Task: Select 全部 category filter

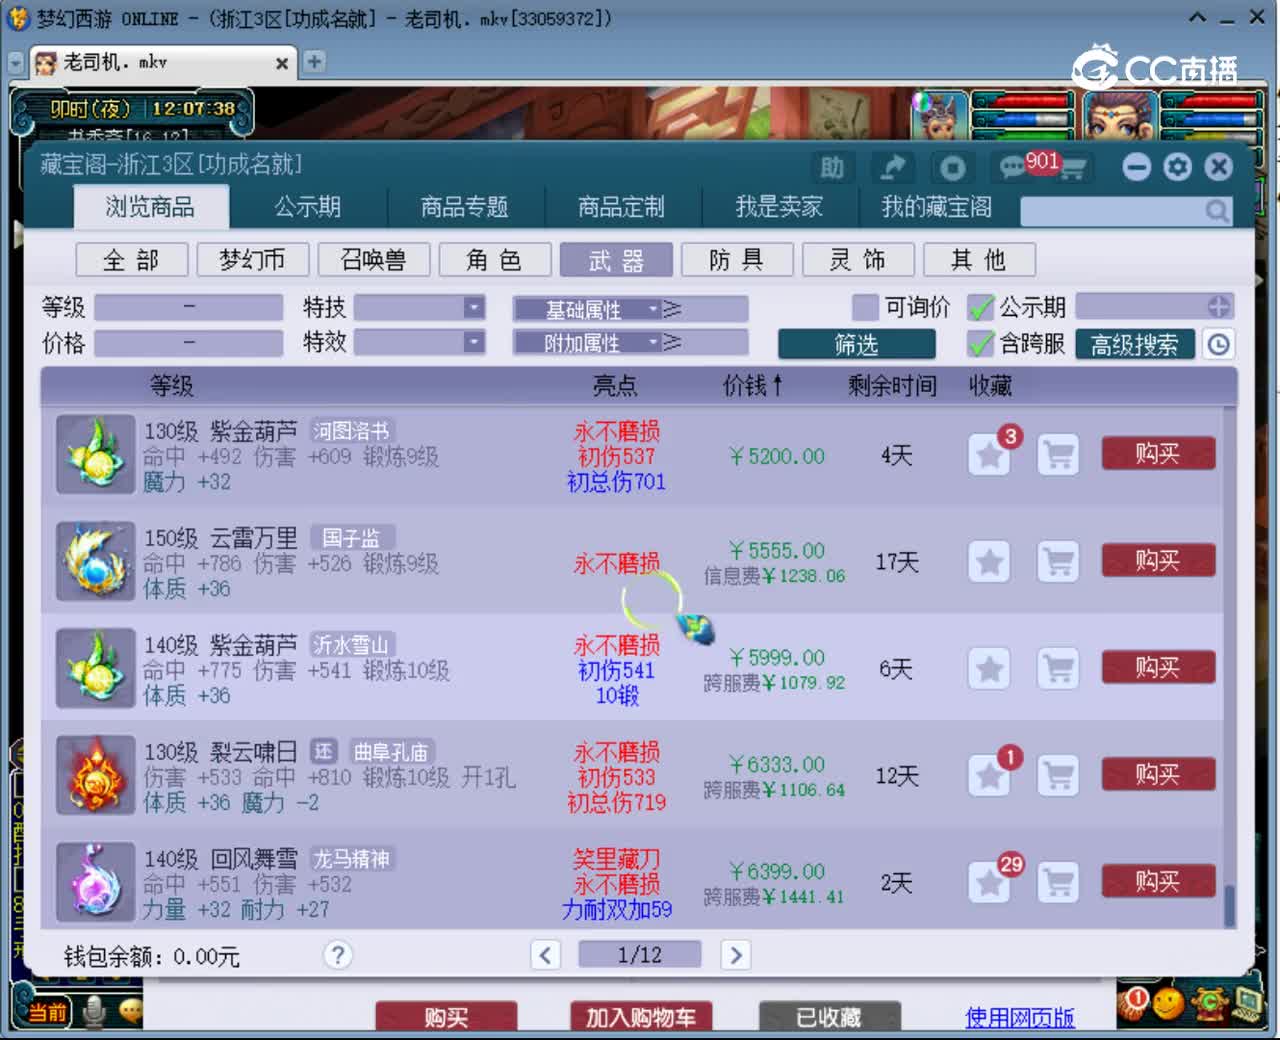Action: 131,260
